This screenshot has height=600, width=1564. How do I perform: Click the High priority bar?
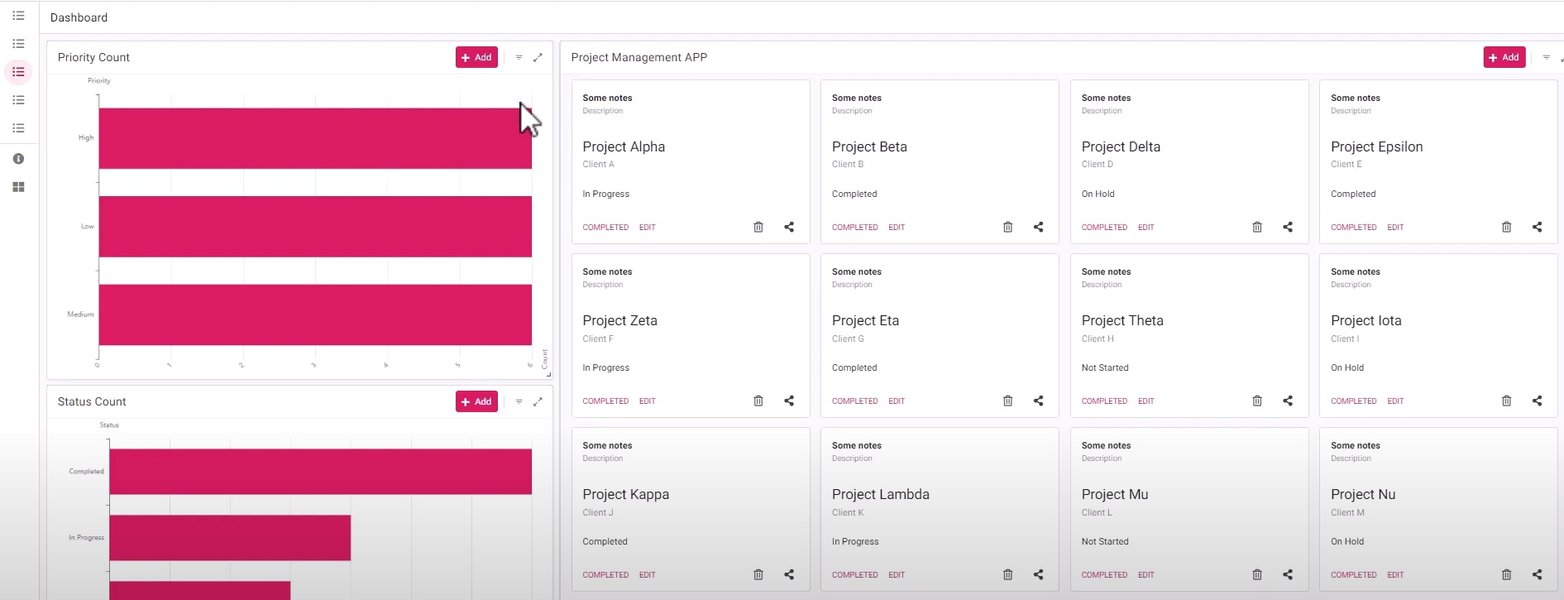pos(315,138)
